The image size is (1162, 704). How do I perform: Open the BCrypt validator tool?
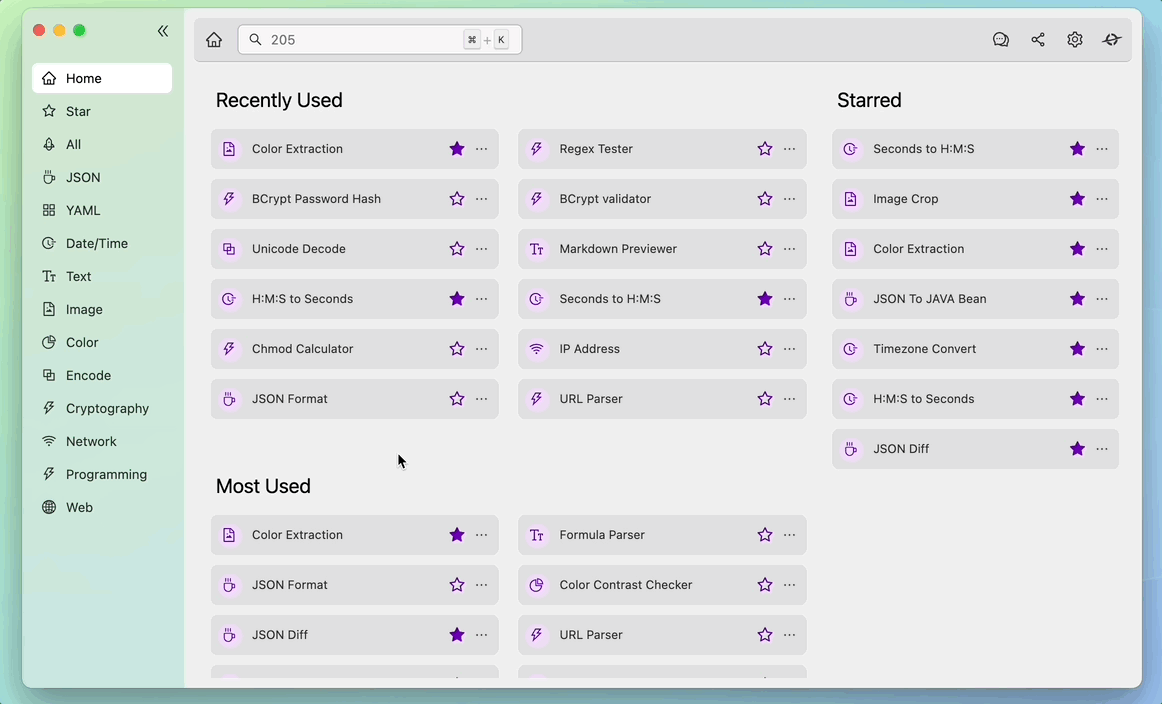point(662,199)
